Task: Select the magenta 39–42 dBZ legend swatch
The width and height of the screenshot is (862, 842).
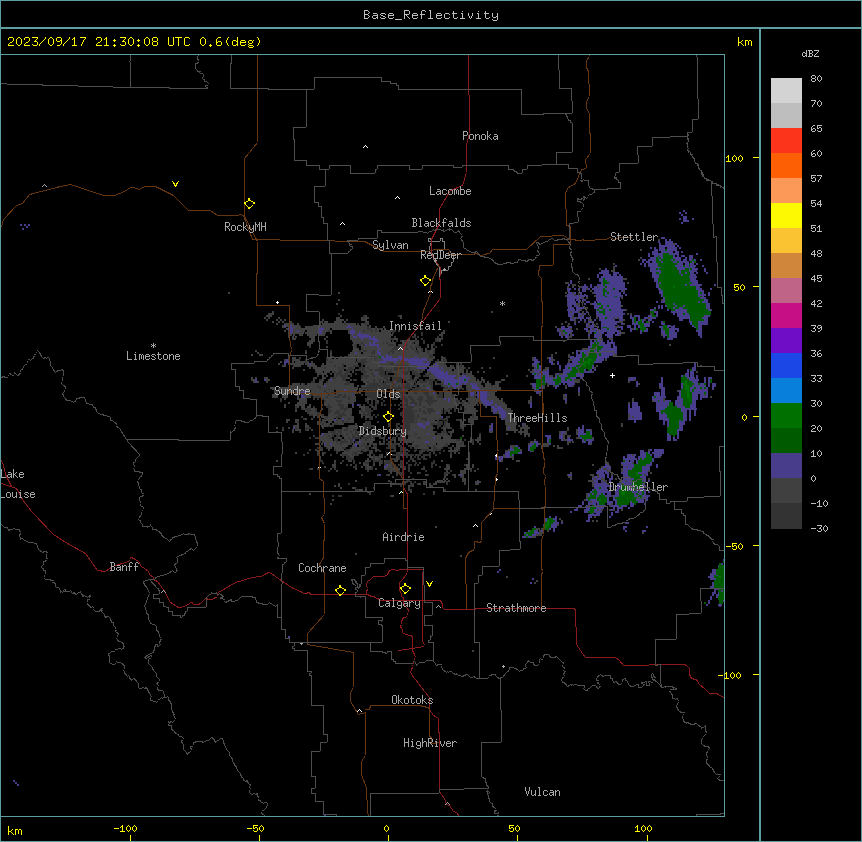Action: tap(786, 315)
